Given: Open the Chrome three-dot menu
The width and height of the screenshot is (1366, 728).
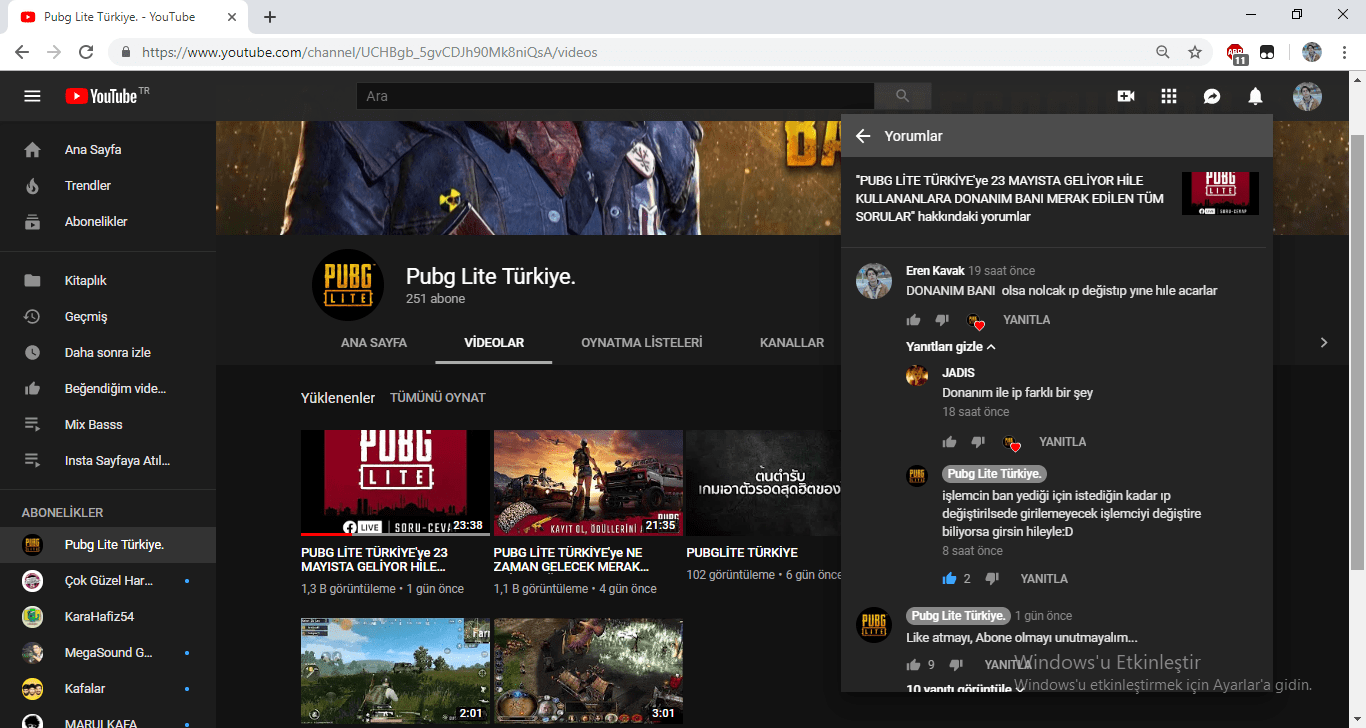Looking at the screenshot, I should pos(1345,52).
